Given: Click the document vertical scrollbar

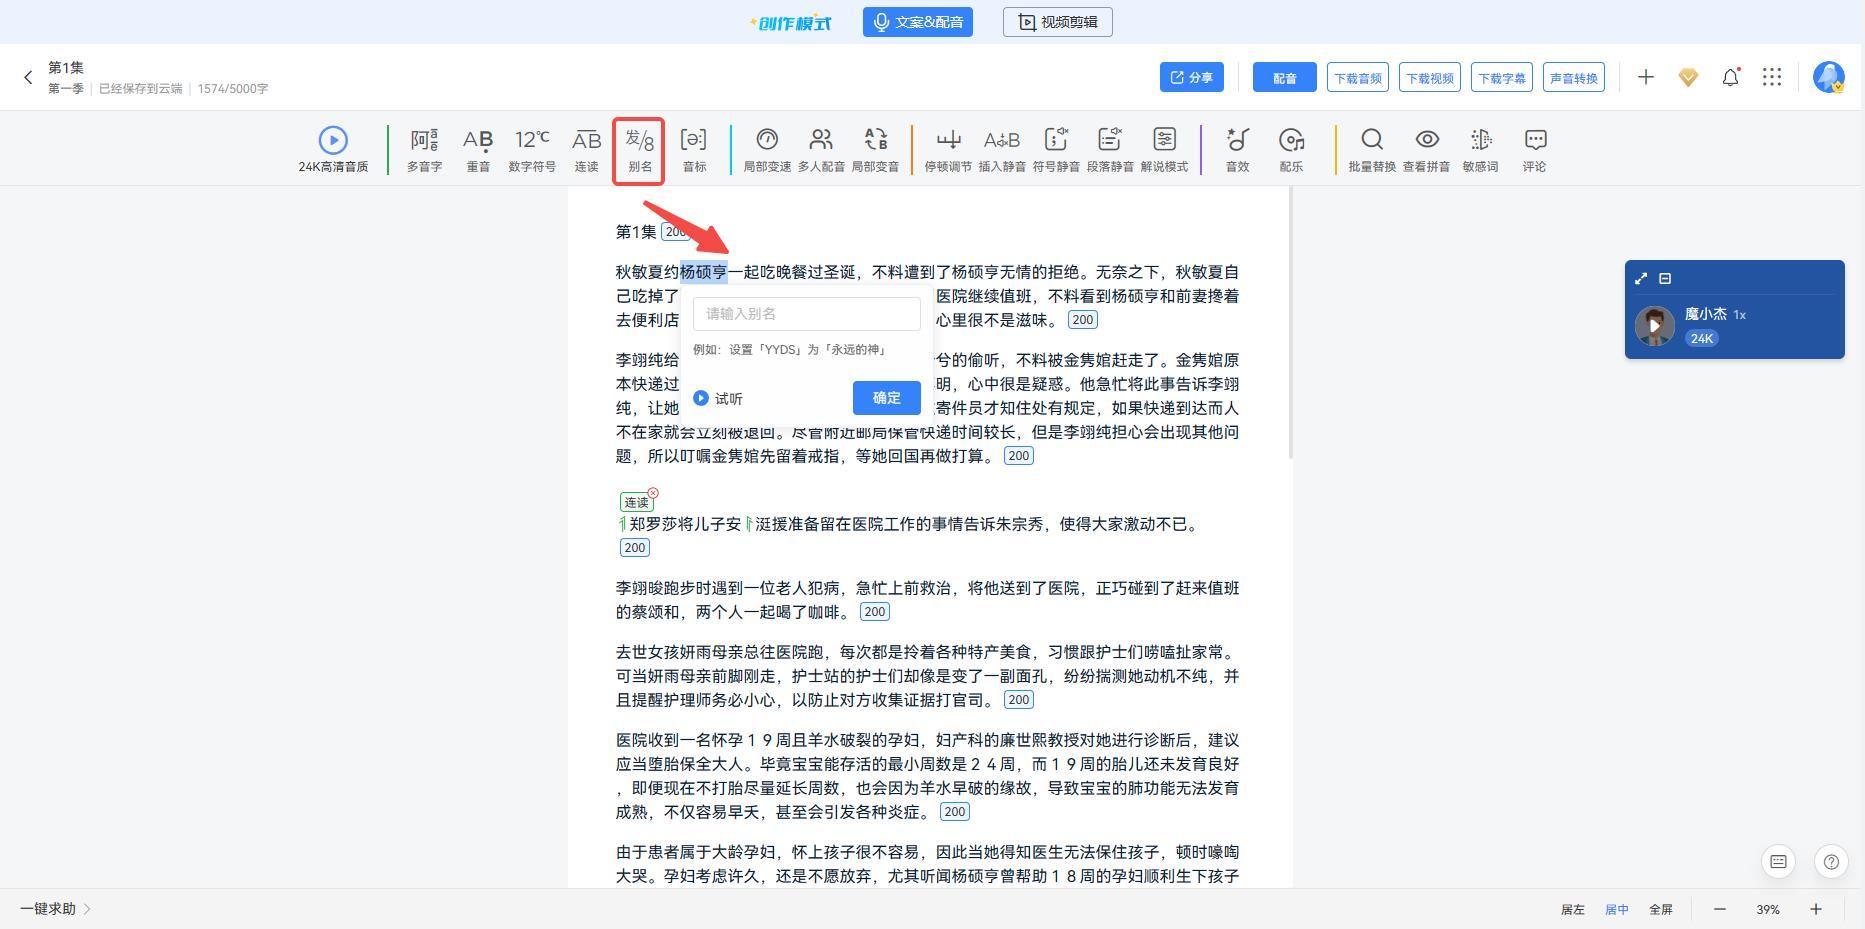Looking at the screenshot, I should point(1291,323).
